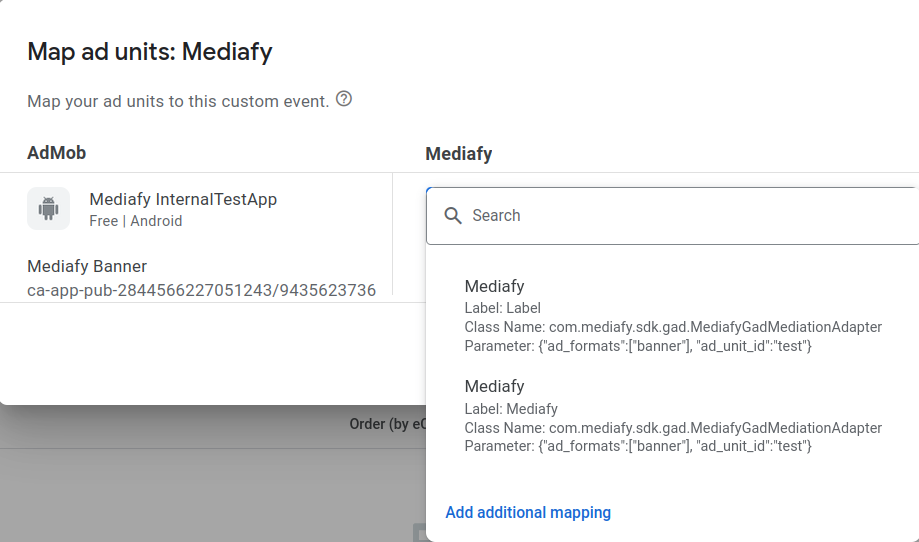Click the Map ad units: Mediafy dialog title
Screen dimensions: 919x542
(x=149, y=52)
